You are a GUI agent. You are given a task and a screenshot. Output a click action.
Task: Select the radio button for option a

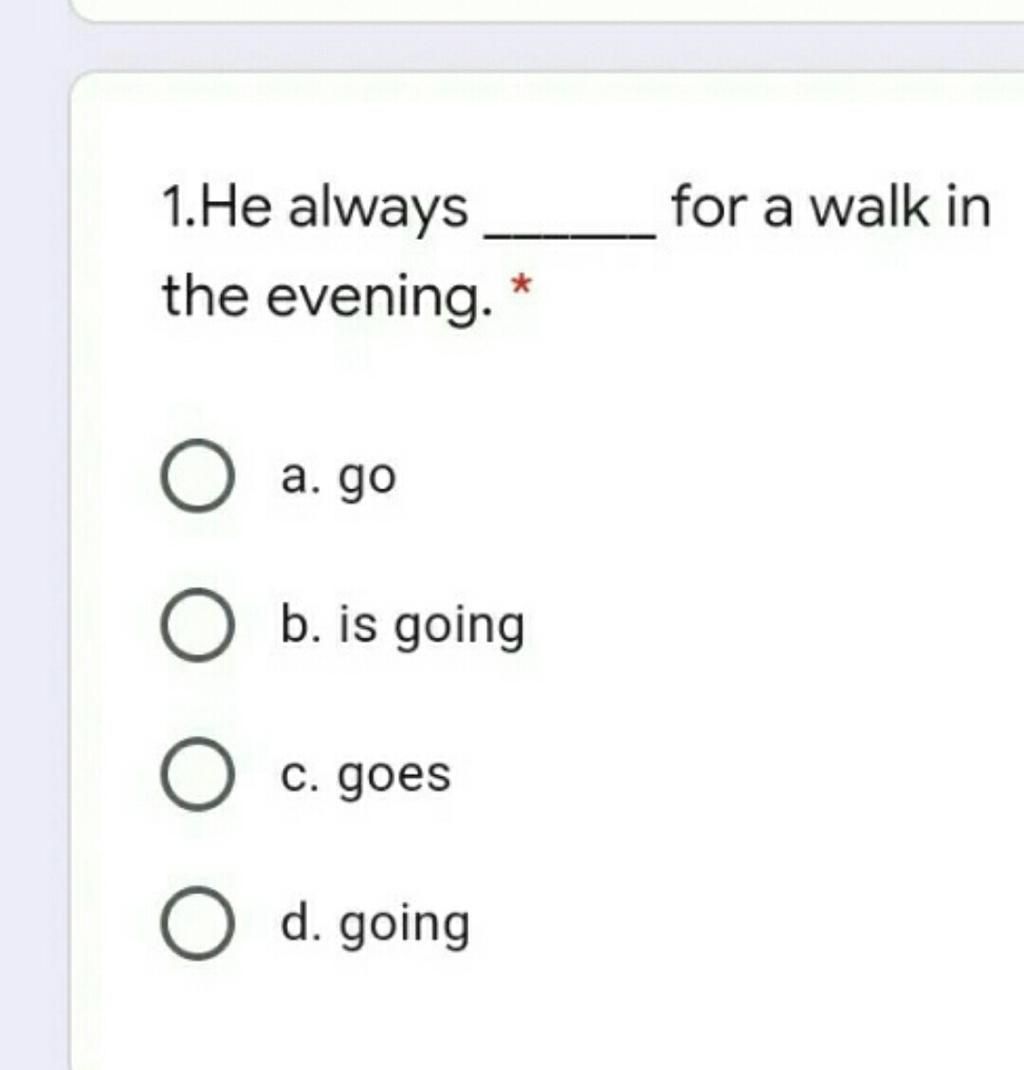tap(198, 476)
